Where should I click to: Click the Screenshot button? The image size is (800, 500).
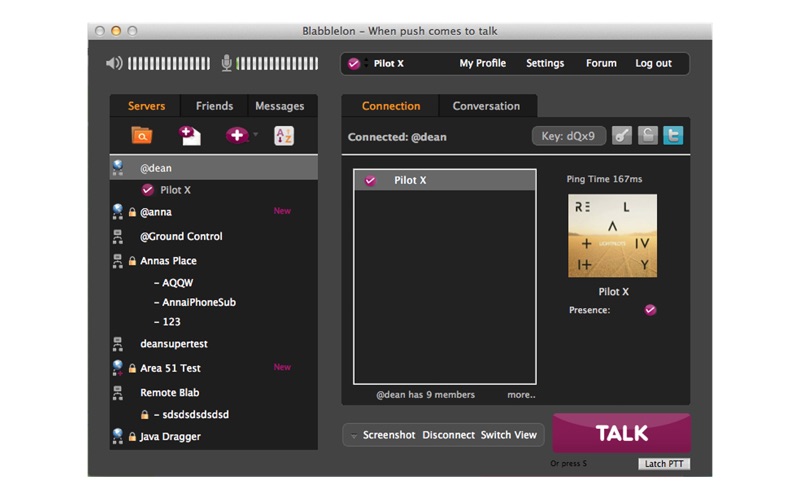coord(389,435)
